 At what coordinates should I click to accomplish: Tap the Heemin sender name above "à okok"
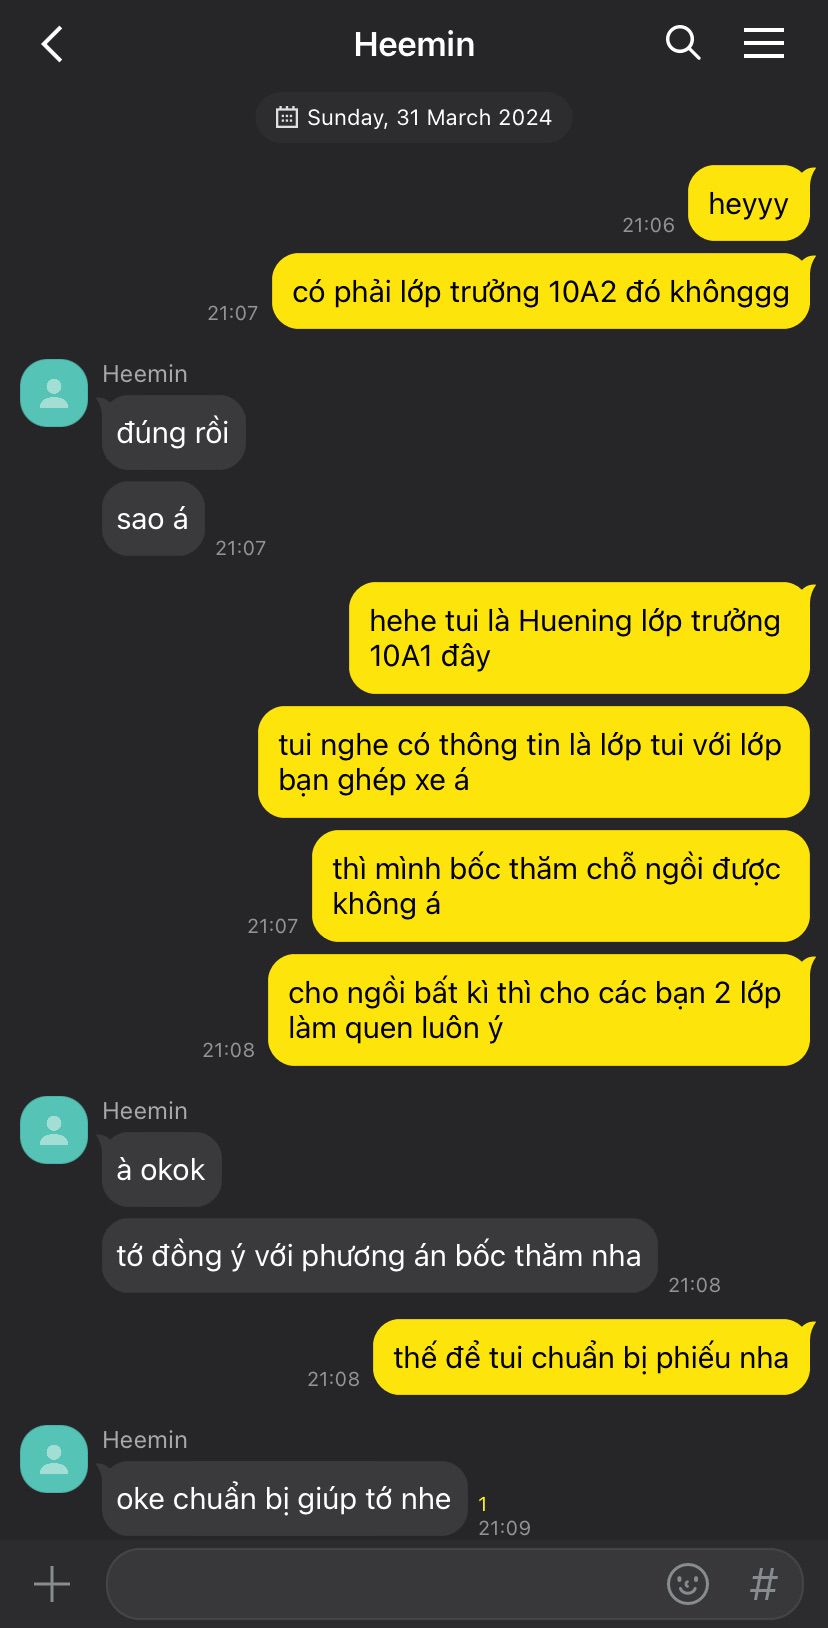point(145,1111)
